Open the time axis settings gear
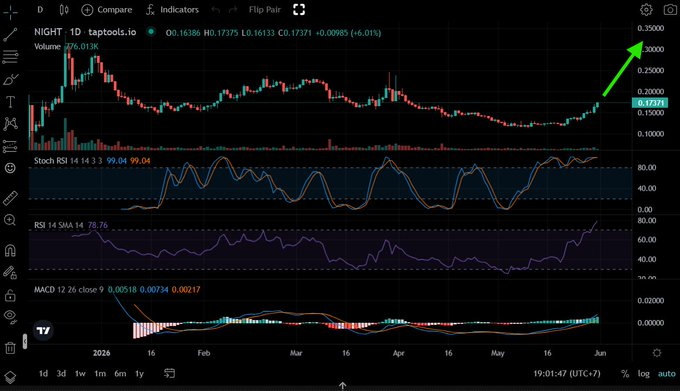The image size is (680, 391). (x=657, y=353)
